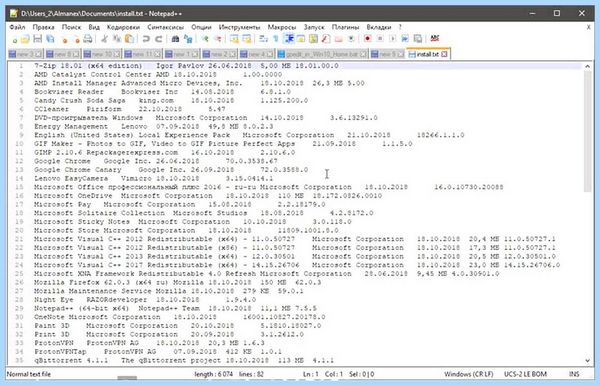Viewport: 600px width, 386px height.
Task: Click the ABC spell check icon
Action: [x=435, y=38]
